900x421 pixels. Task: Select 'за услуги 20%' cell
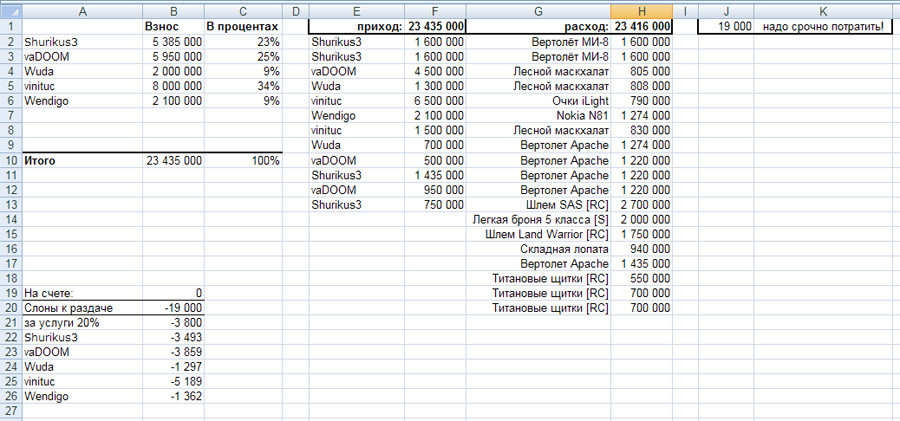coord(82,323)
